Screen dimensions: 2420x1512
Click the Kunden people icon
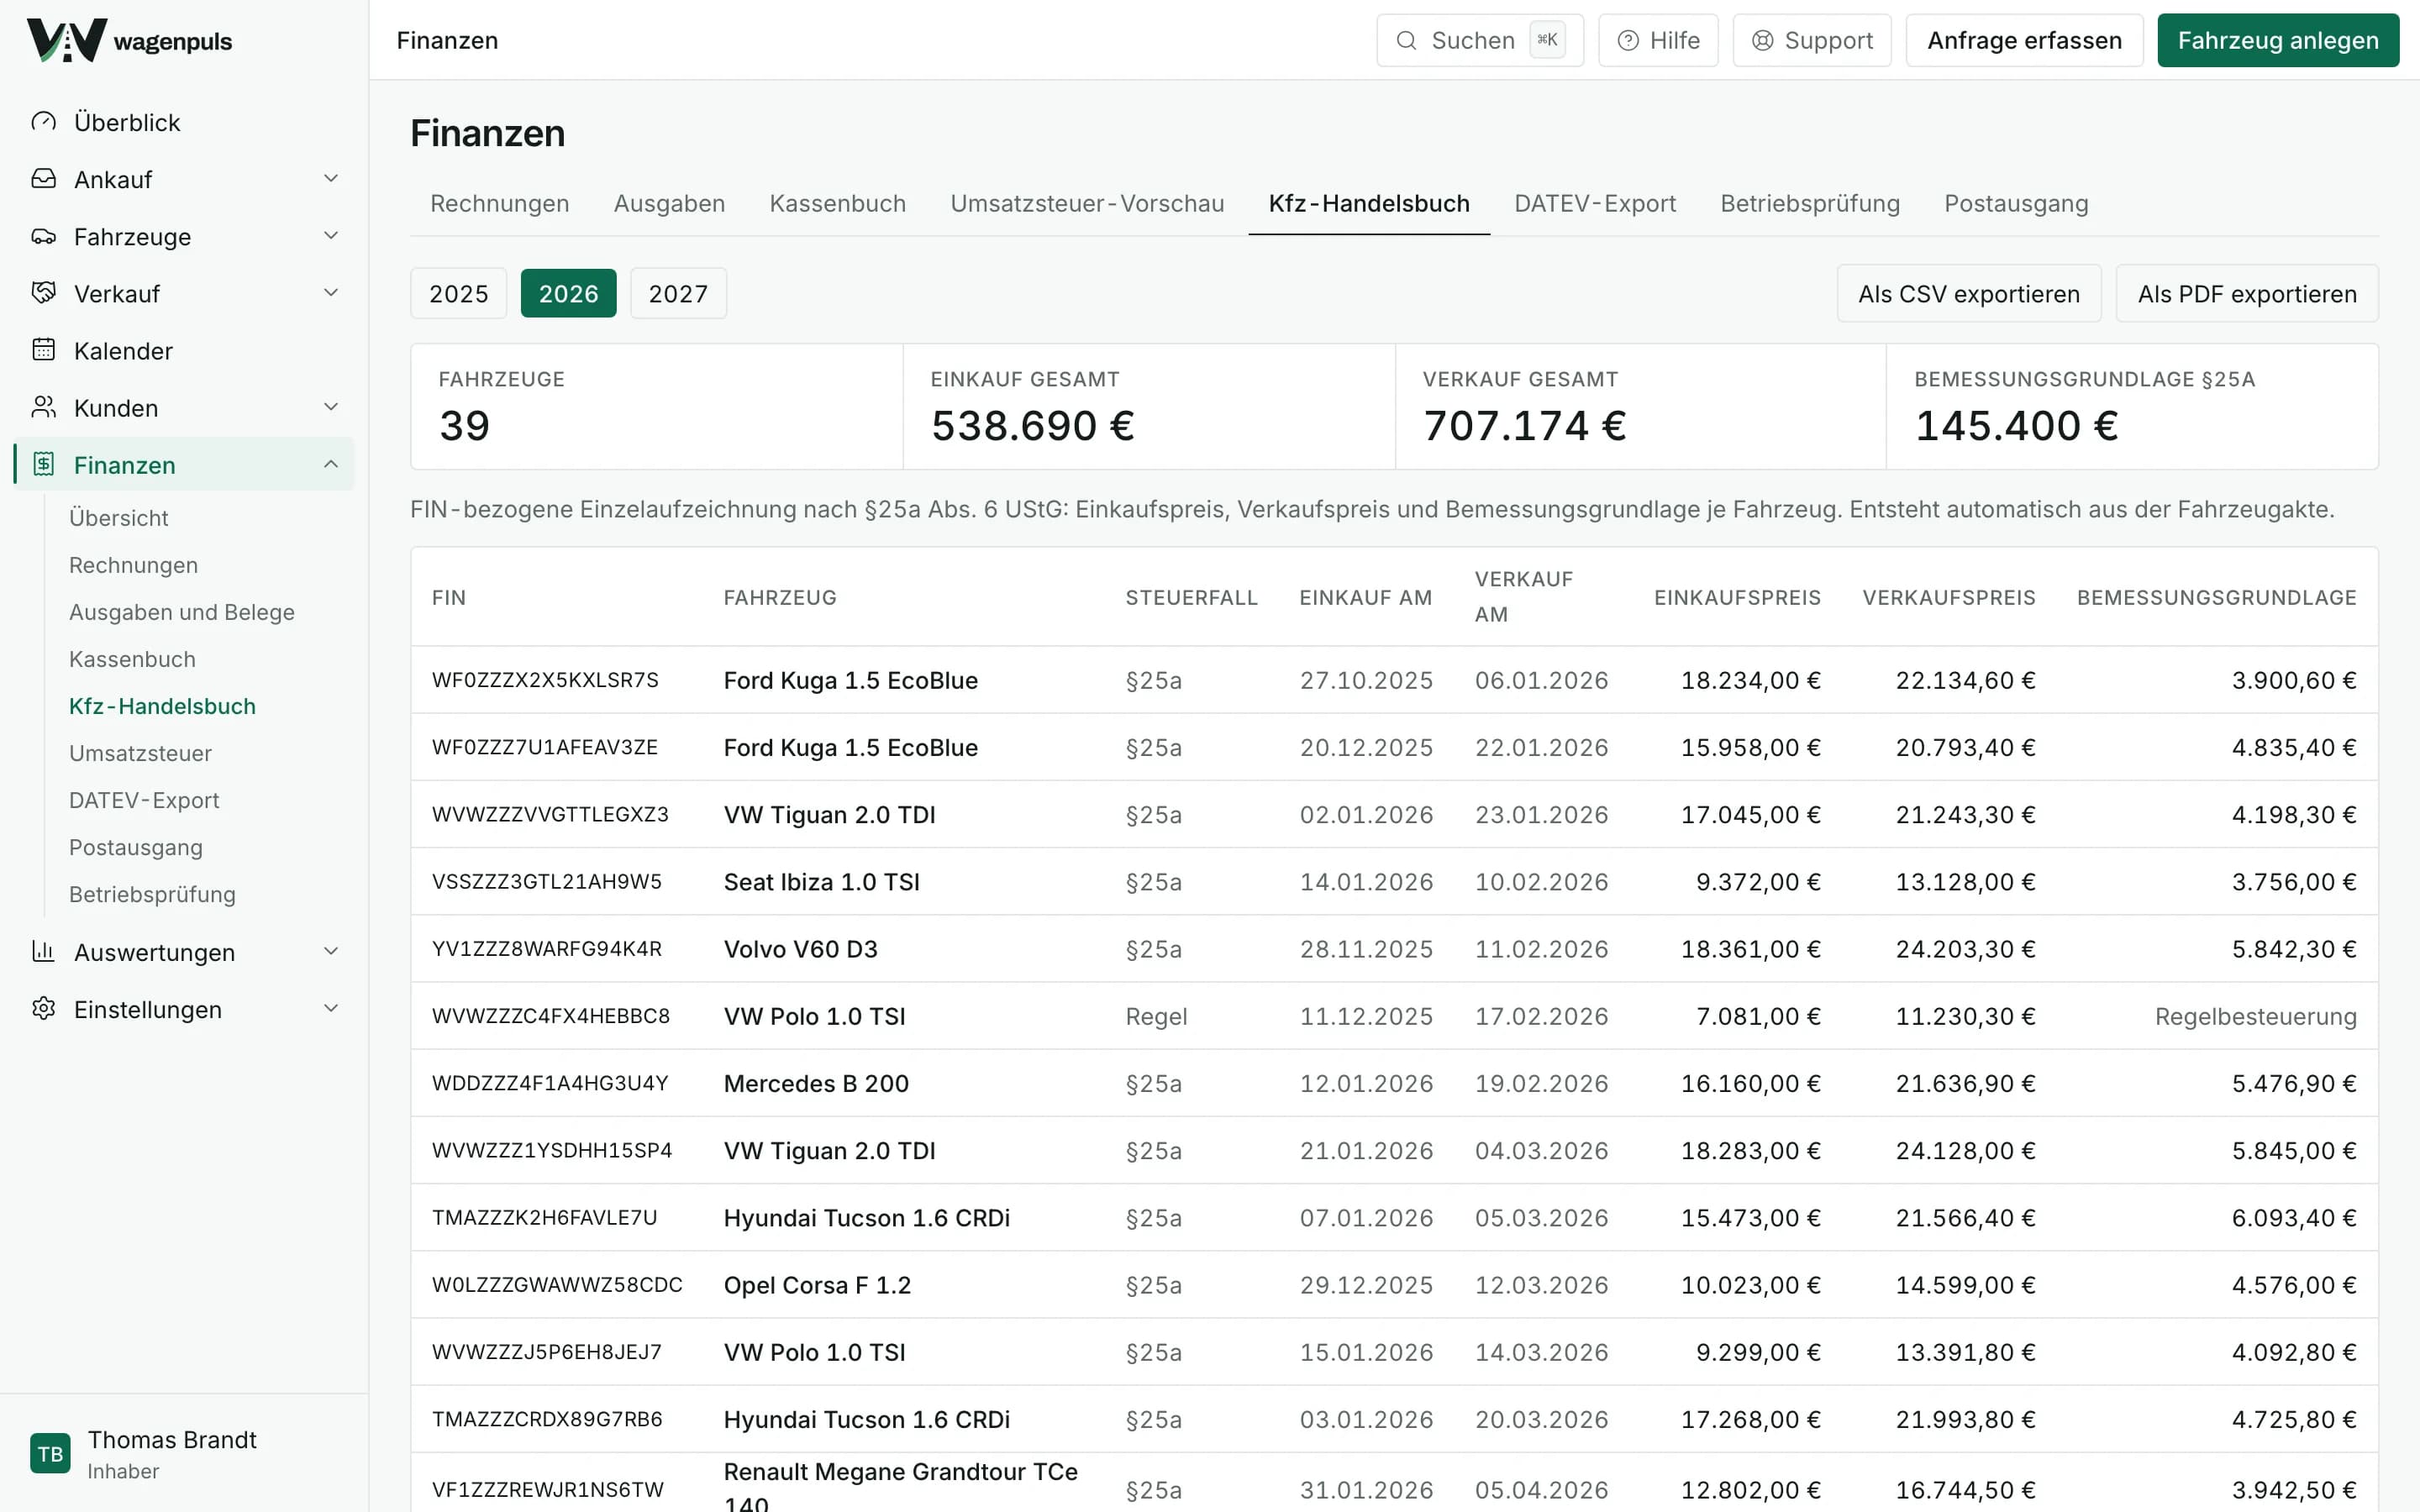pos(43,407)
